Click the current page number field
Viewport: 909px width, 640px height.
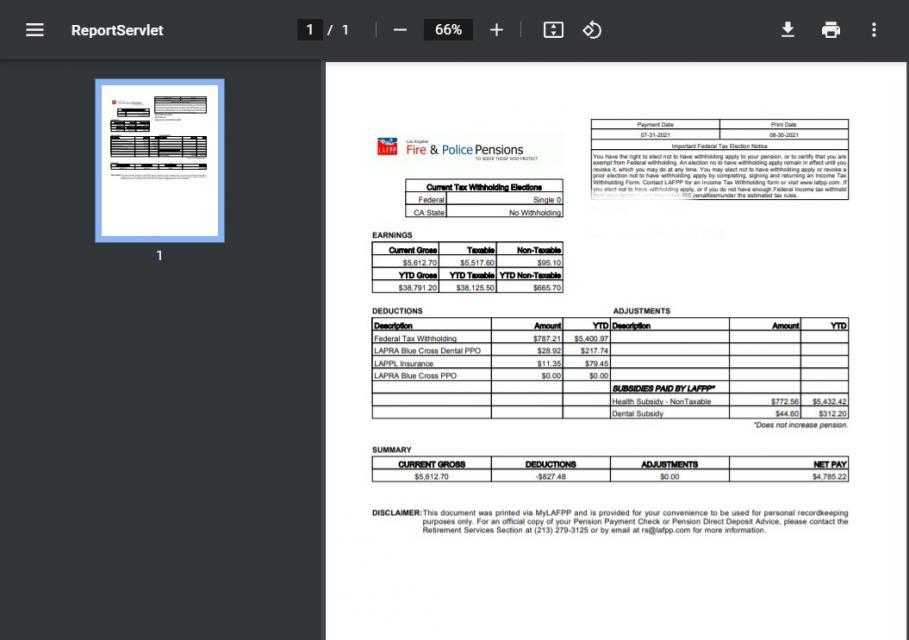pos(310,30)
